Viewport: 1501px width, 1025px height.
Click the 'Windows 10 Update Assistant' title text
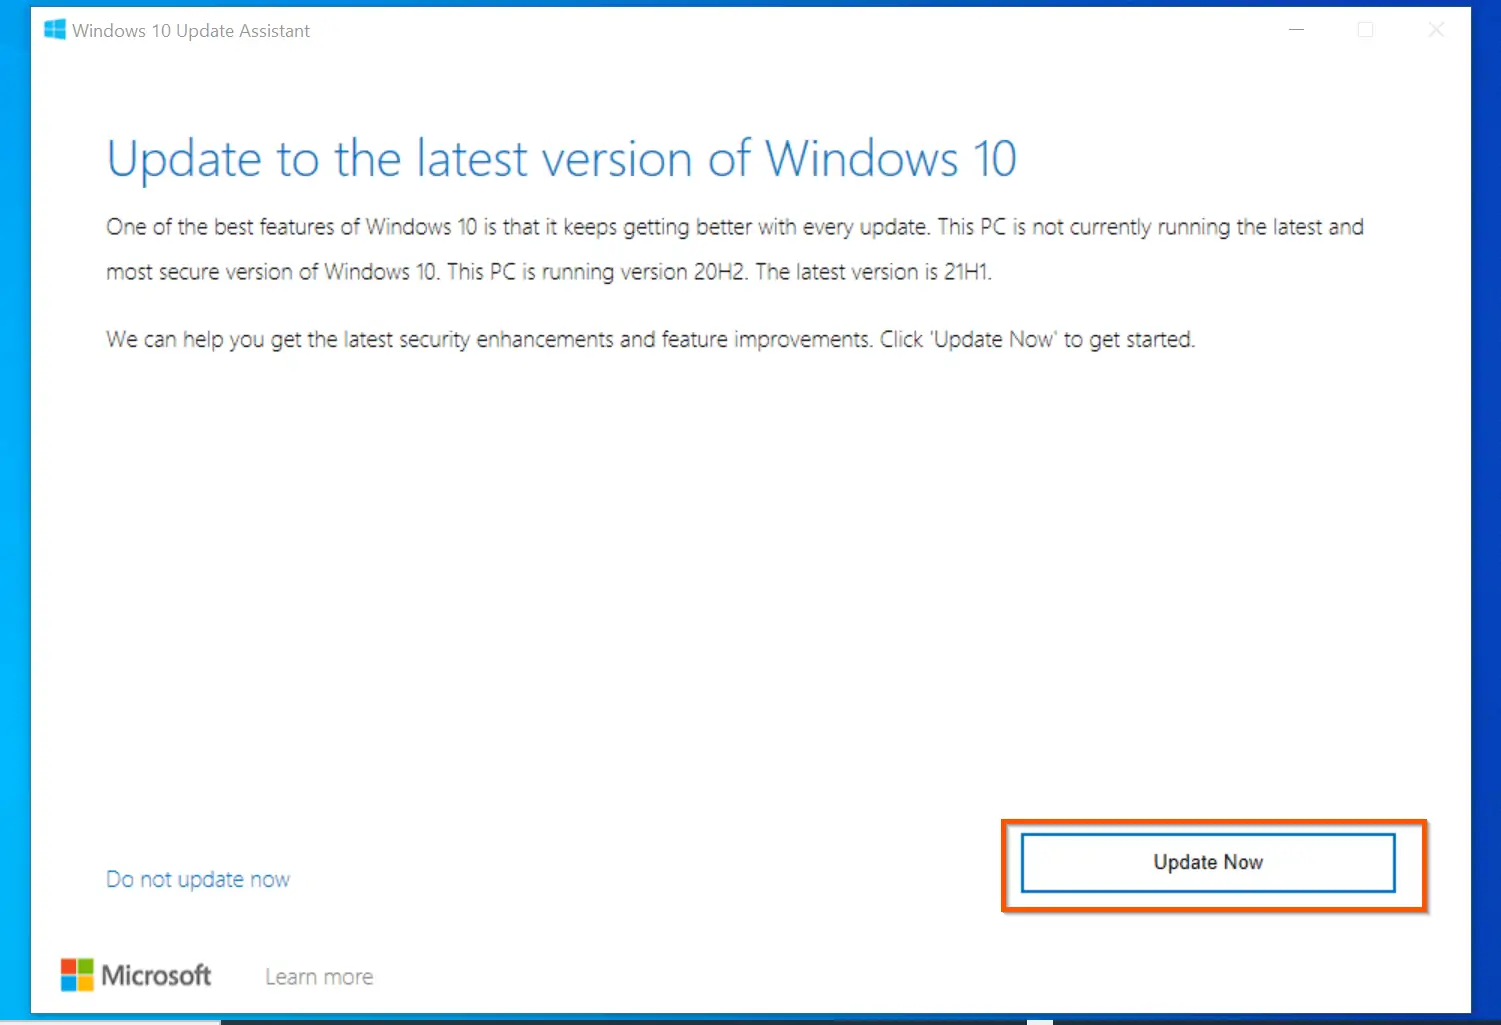(191, 31)
